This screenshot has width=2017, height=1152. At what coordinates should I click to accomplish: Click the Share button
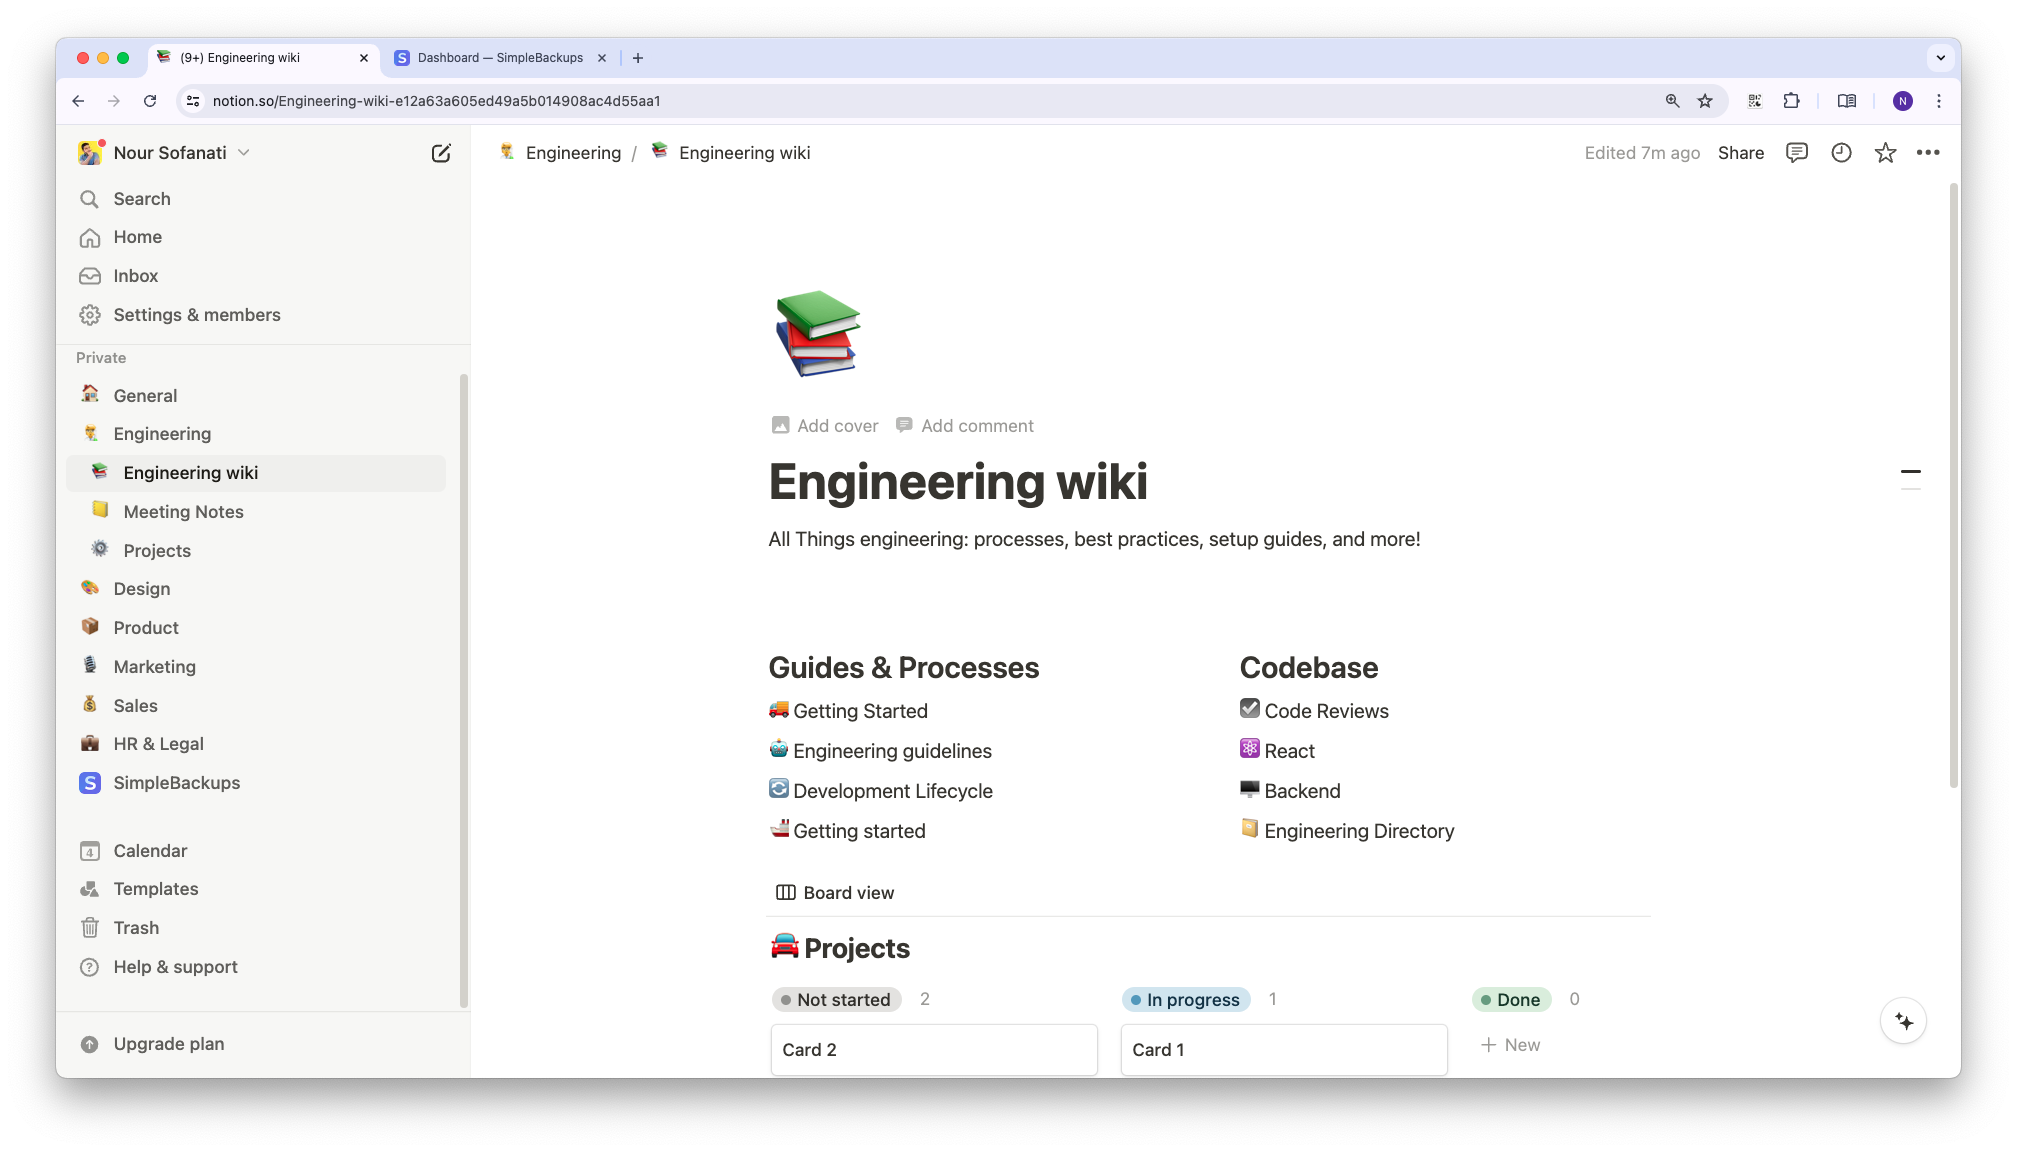point(1741,152)
